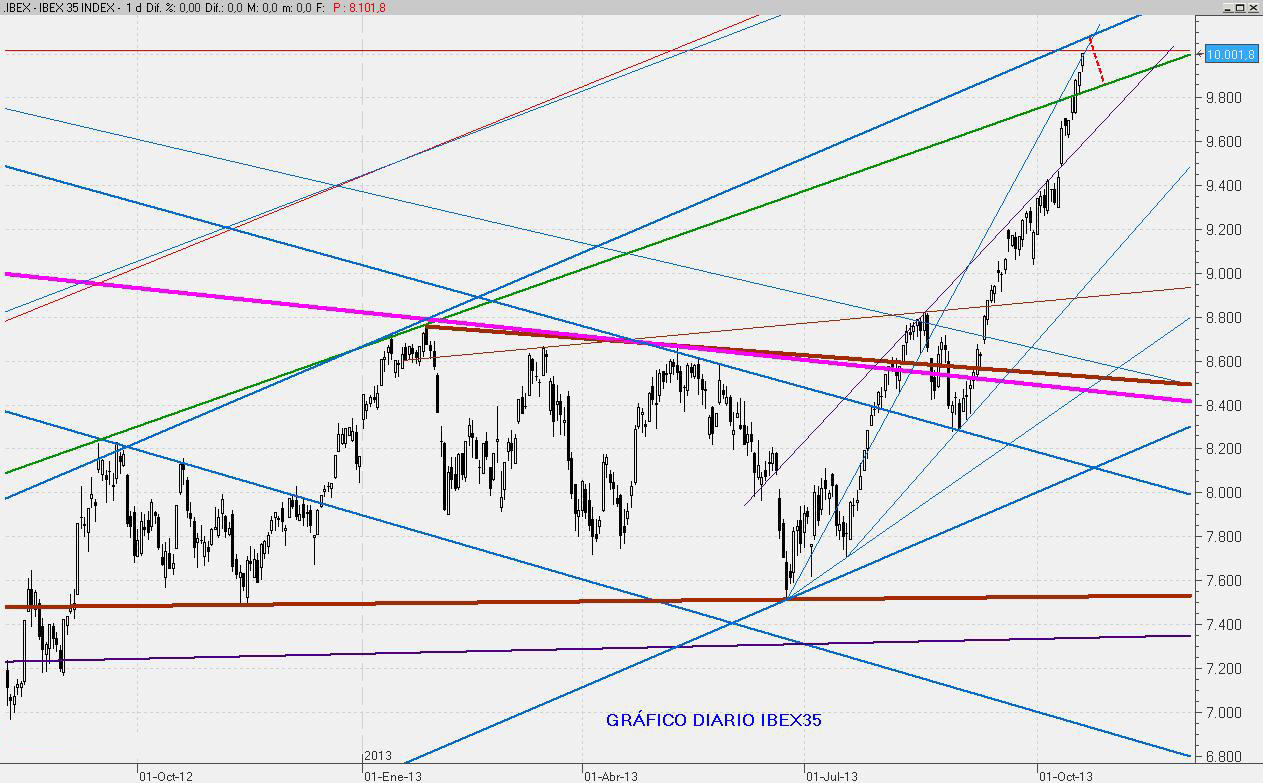Minimize the IBEX chart window
1263x783 pixels.
[x=1226, y=7]
